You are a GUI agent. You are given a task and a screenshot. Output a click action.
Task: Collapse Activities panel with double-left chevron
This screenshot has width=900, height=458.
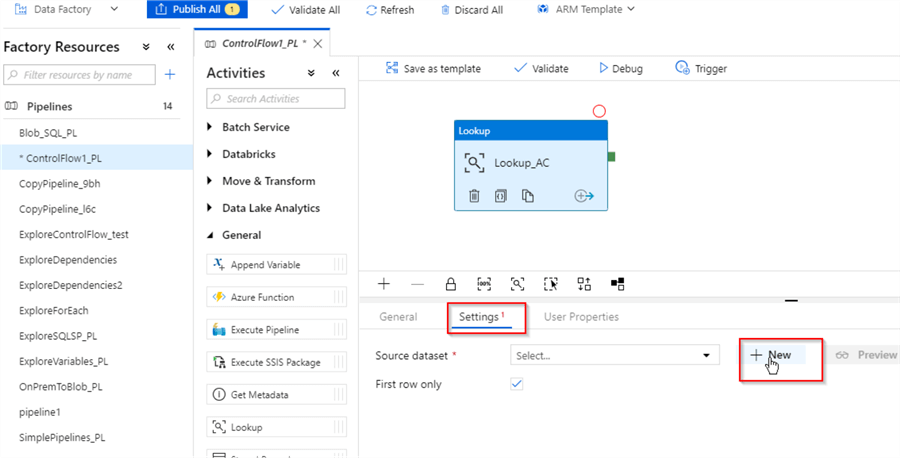click(x=336, y=73)
